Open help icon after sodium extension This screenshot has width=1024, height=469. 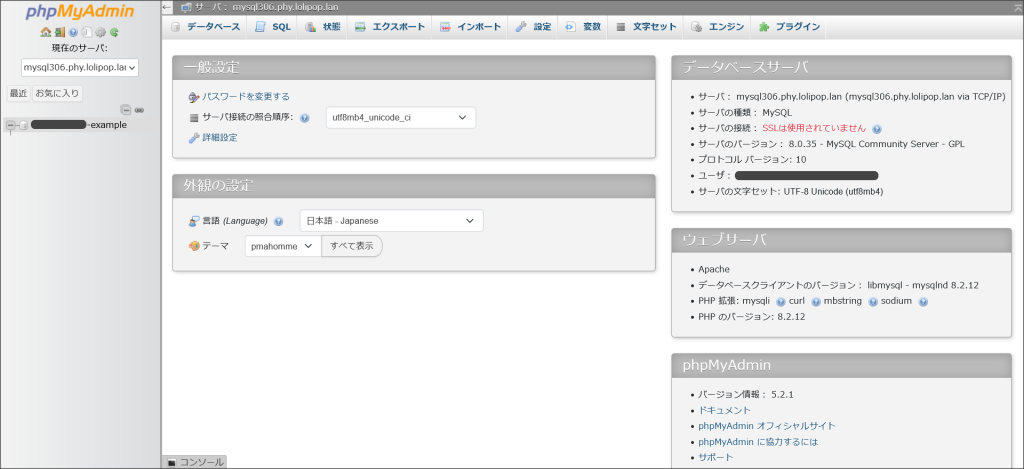tap(923, 301)
